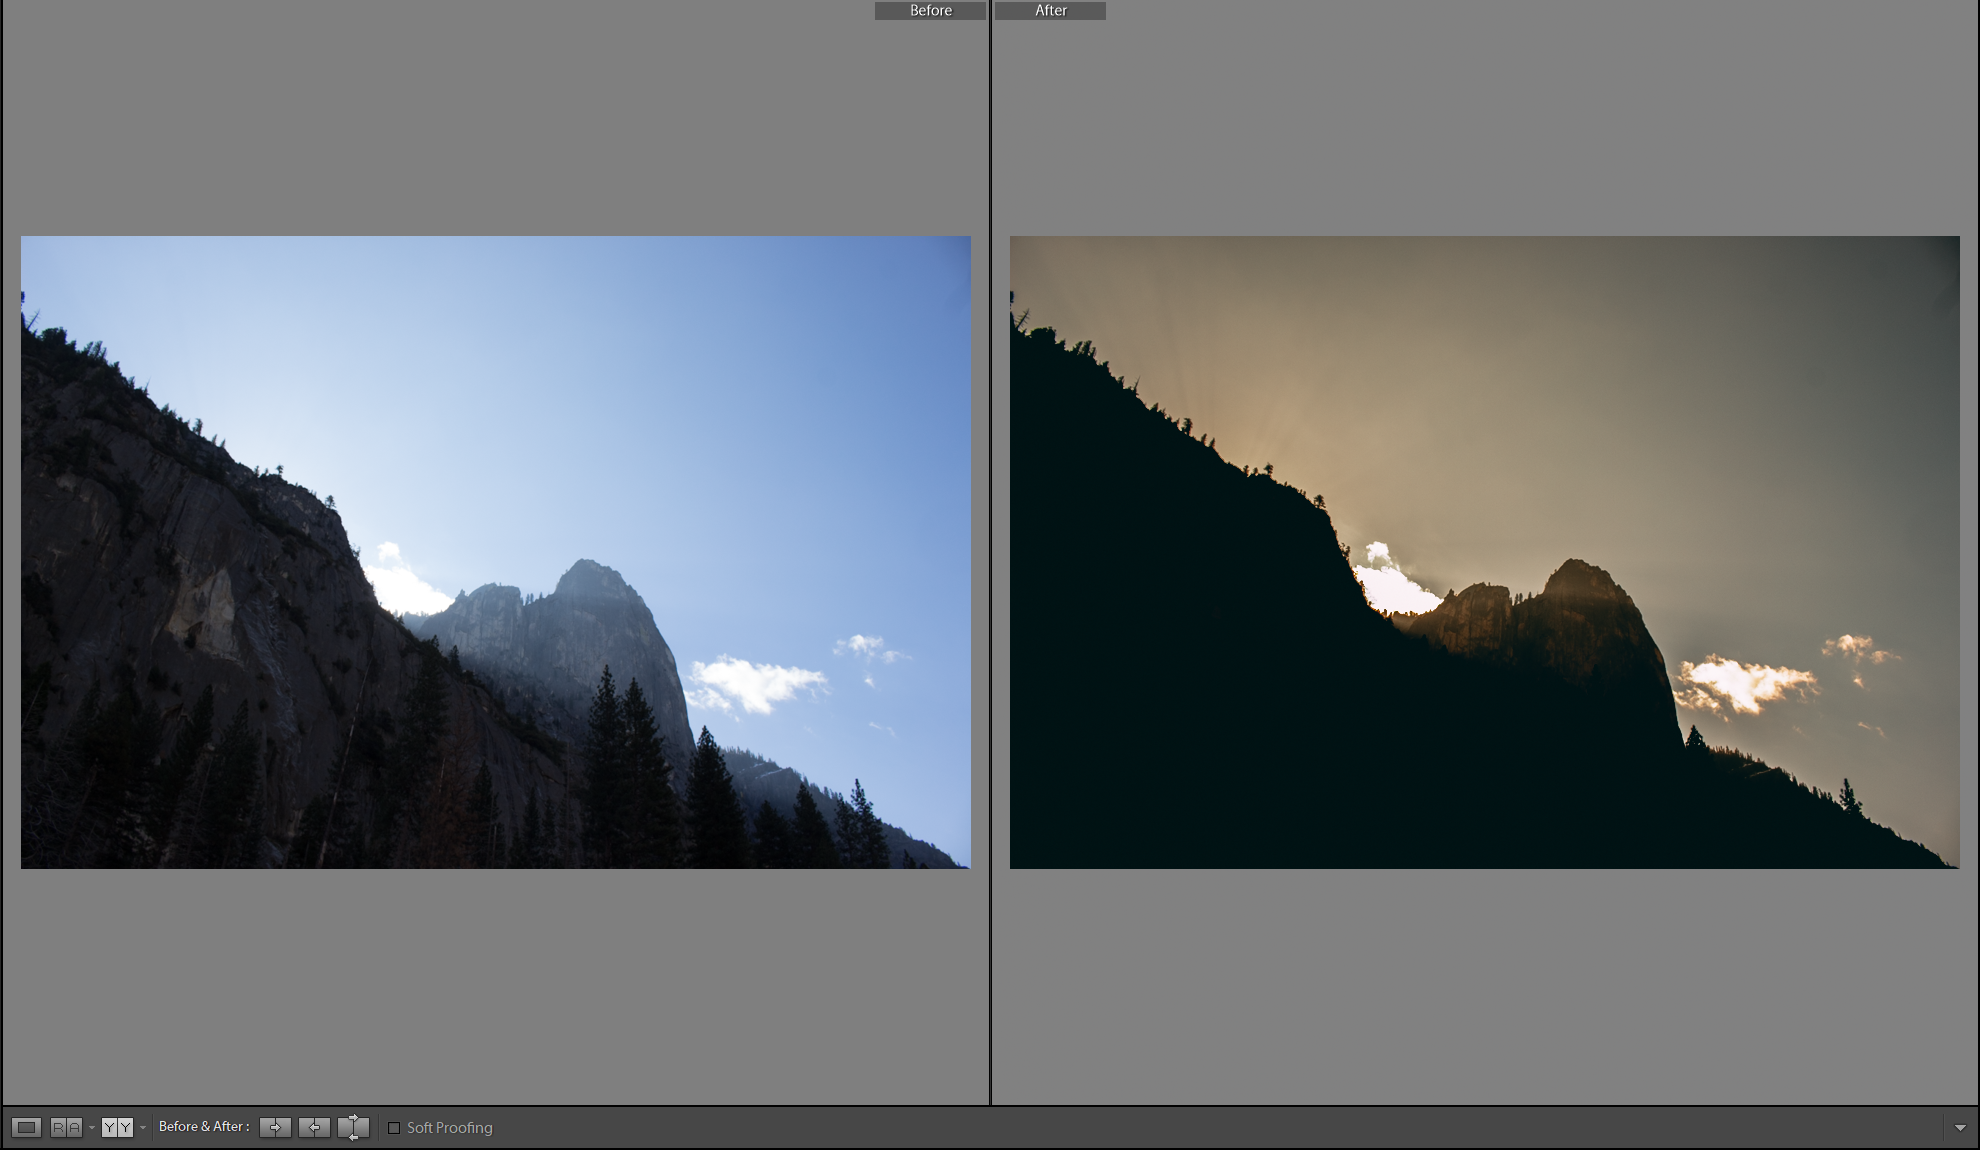Copy Before settings to After

(x=275, y=1127)
